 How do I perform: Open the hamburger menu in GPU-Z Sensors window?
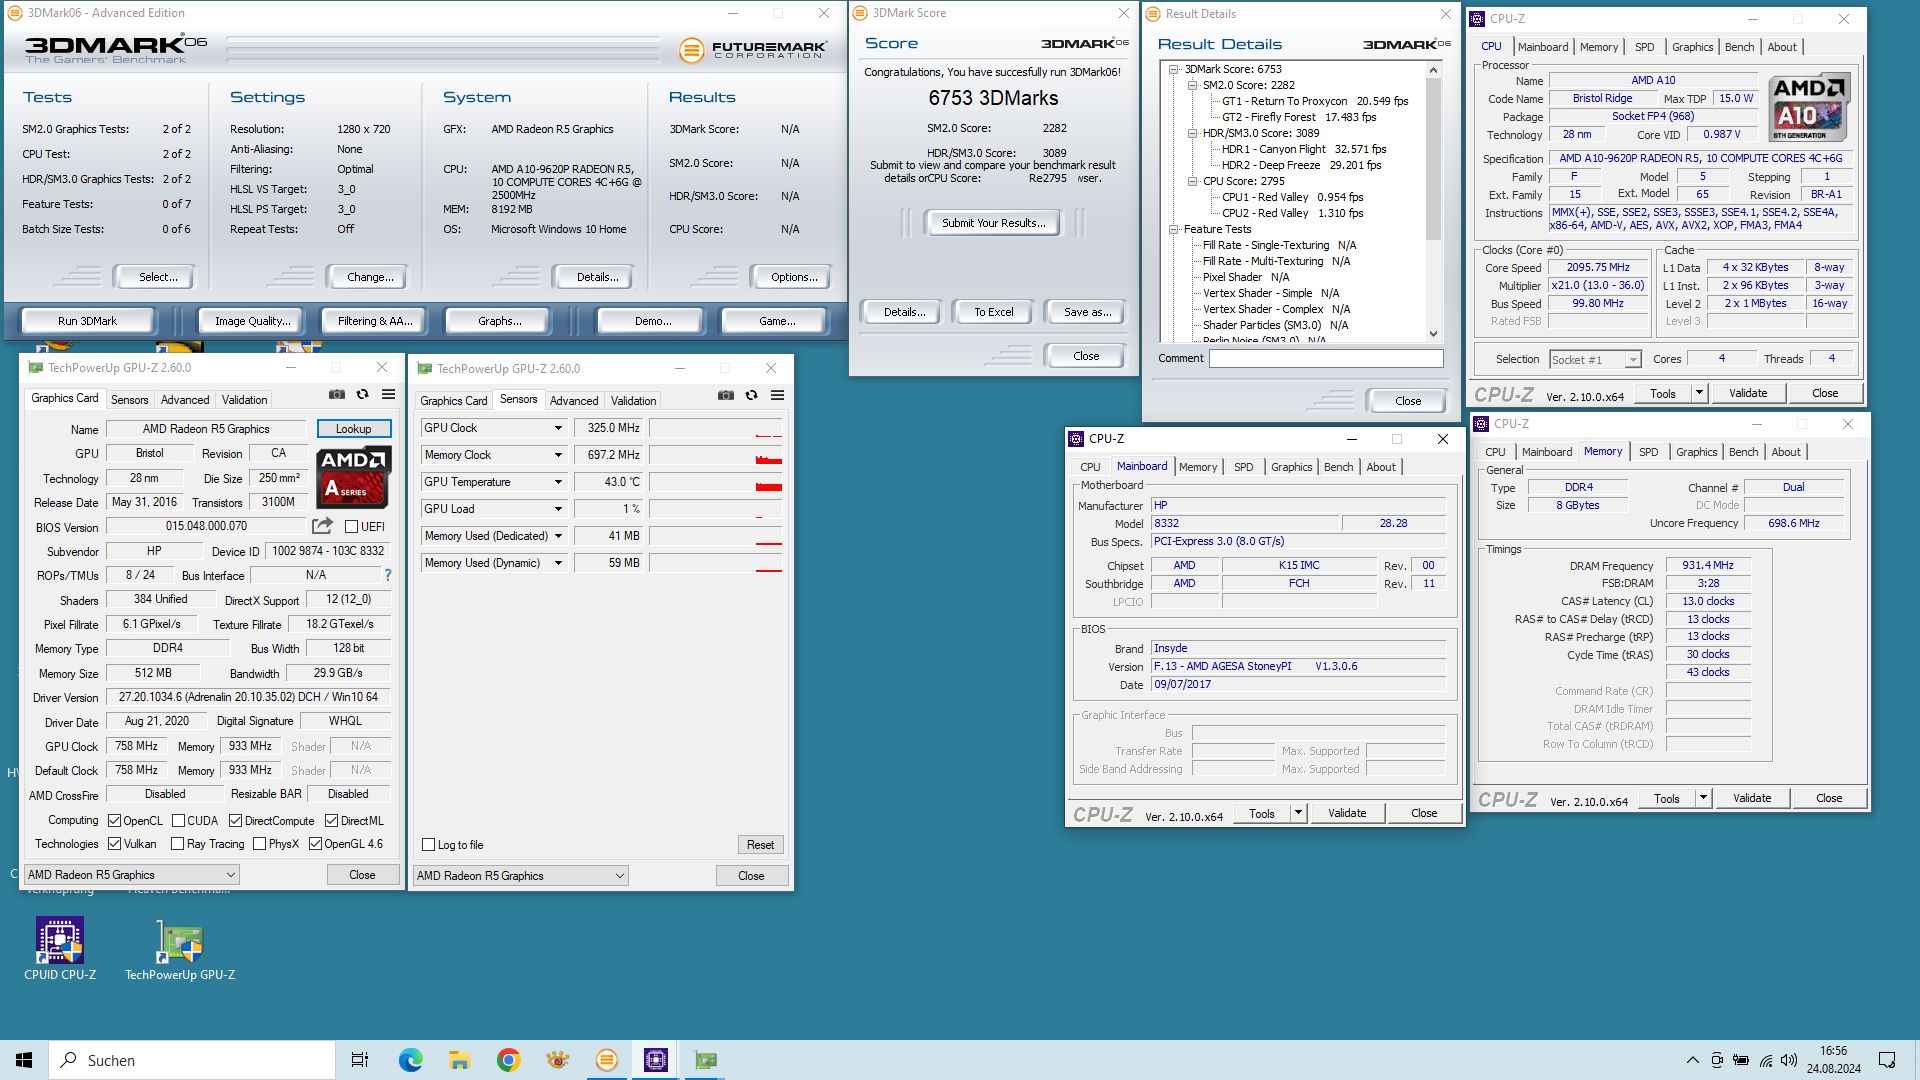point(777,396)
